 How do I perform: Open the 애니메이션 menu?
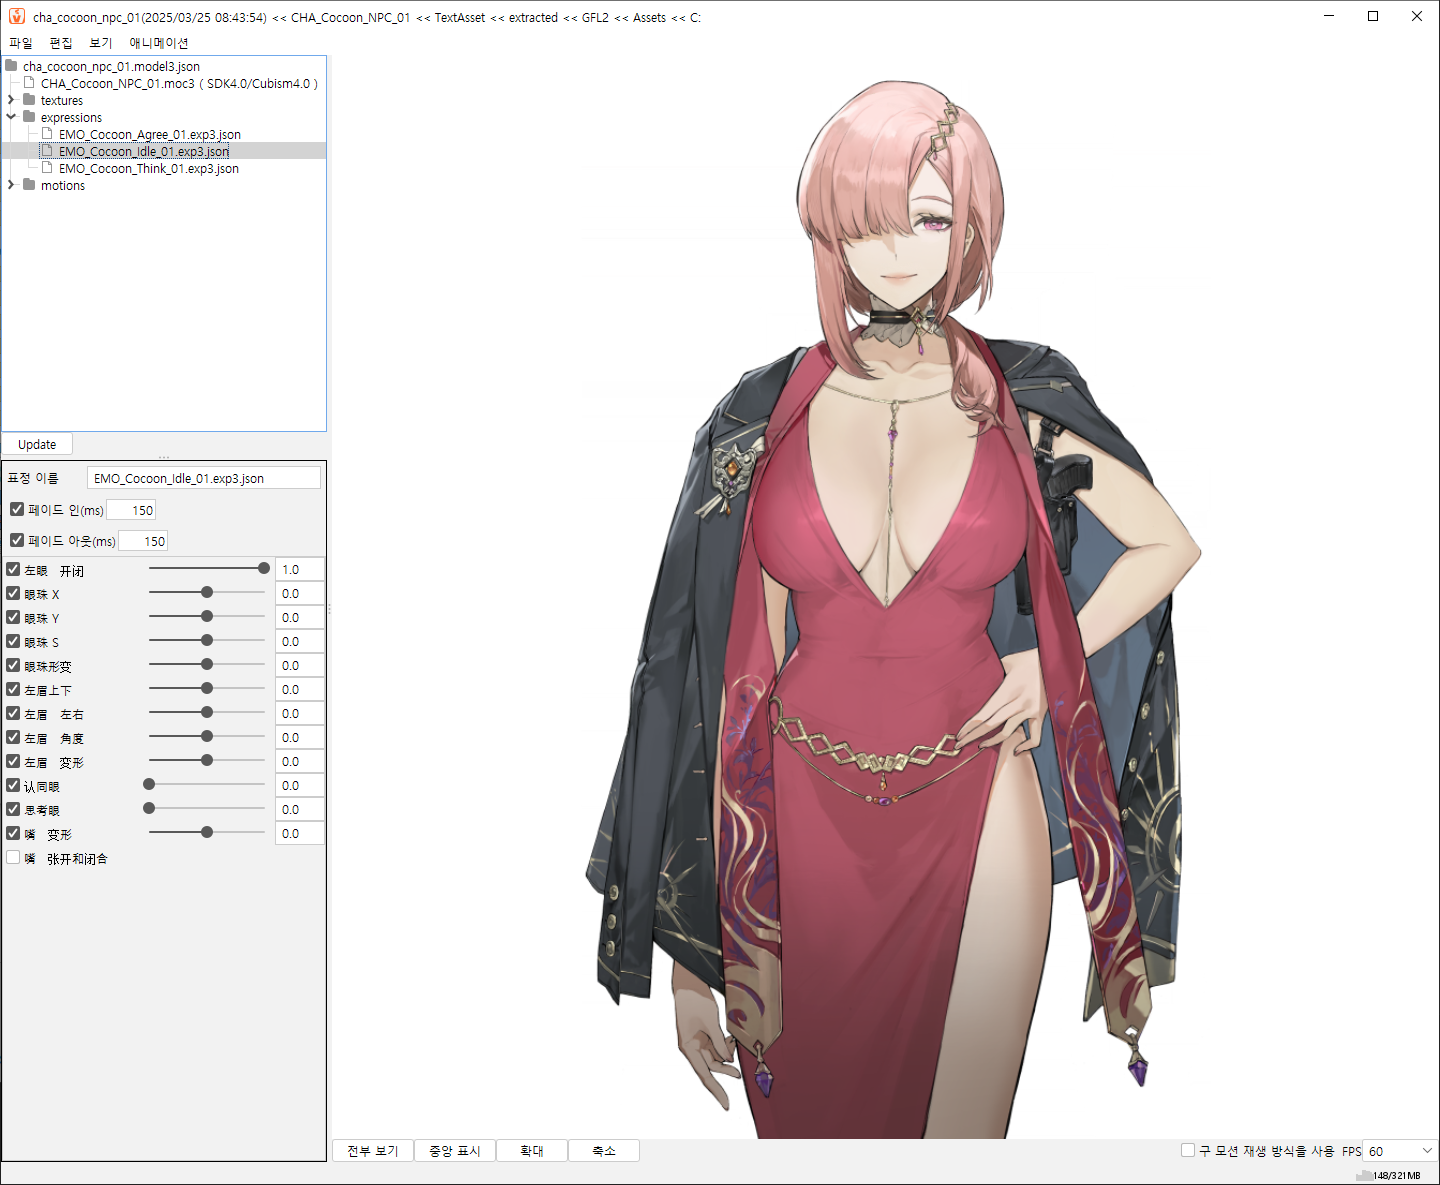click(x=158, y=43)
